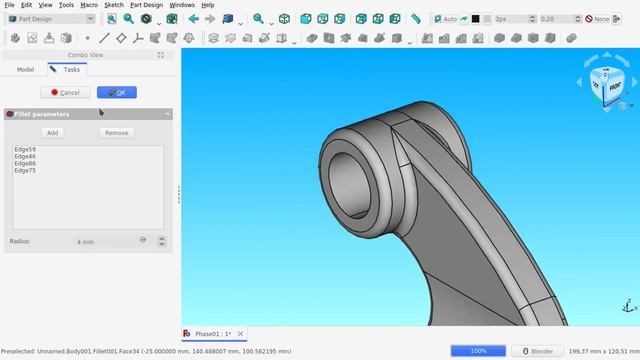
Task: Click Fit selection magnifier icon
Action: (129, 19)
